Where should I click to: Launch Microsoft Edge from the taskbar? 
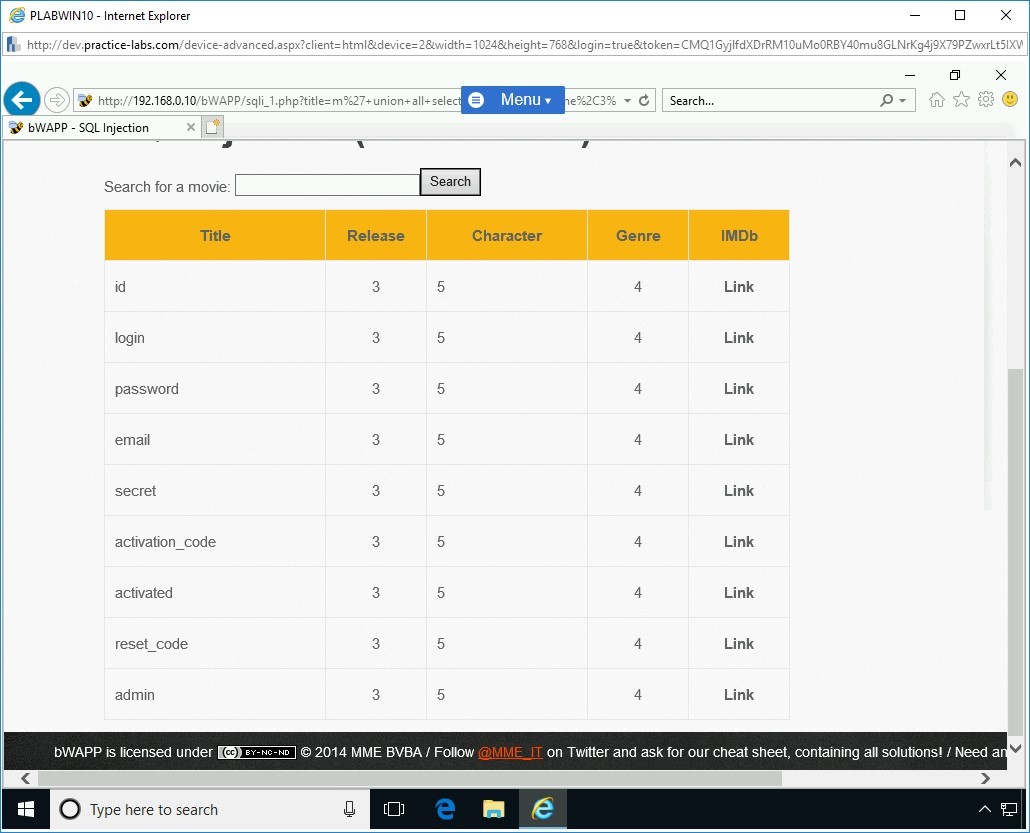pyautogui.click(x=446, y=809)
